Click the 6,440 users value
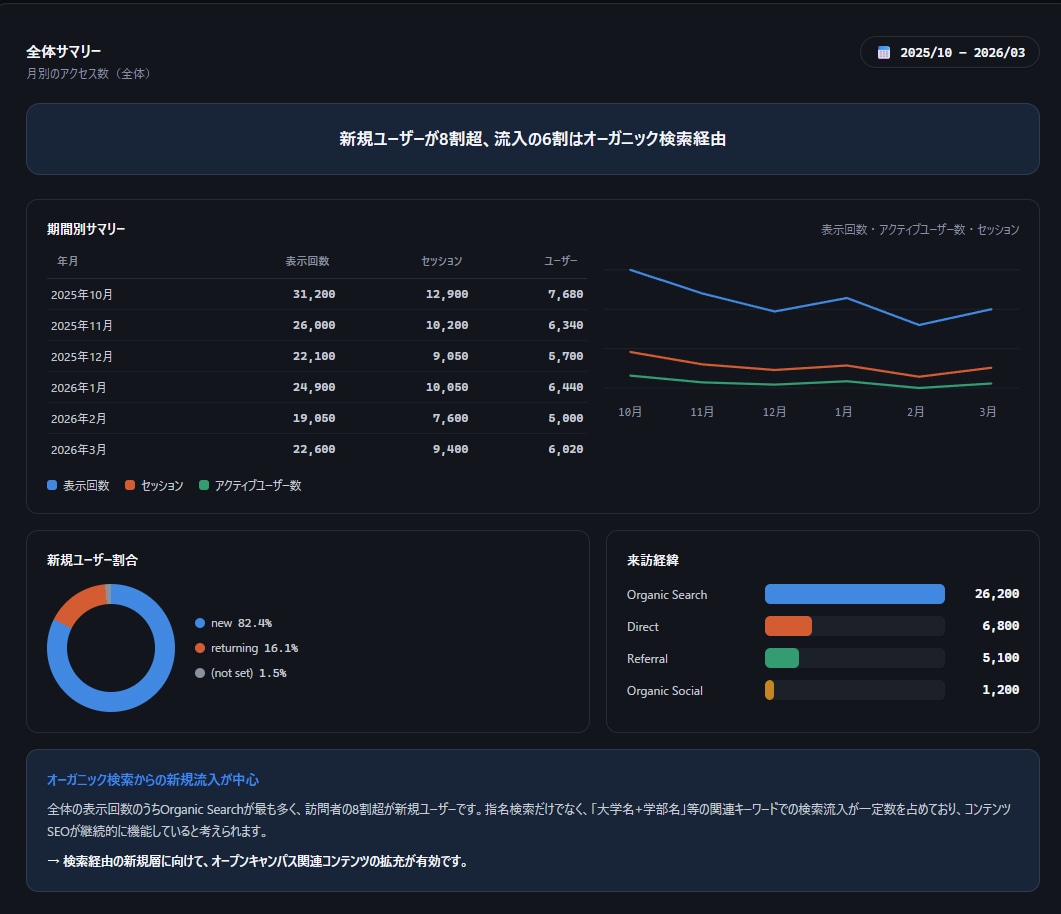1061x914 pixels. (566, 388)
